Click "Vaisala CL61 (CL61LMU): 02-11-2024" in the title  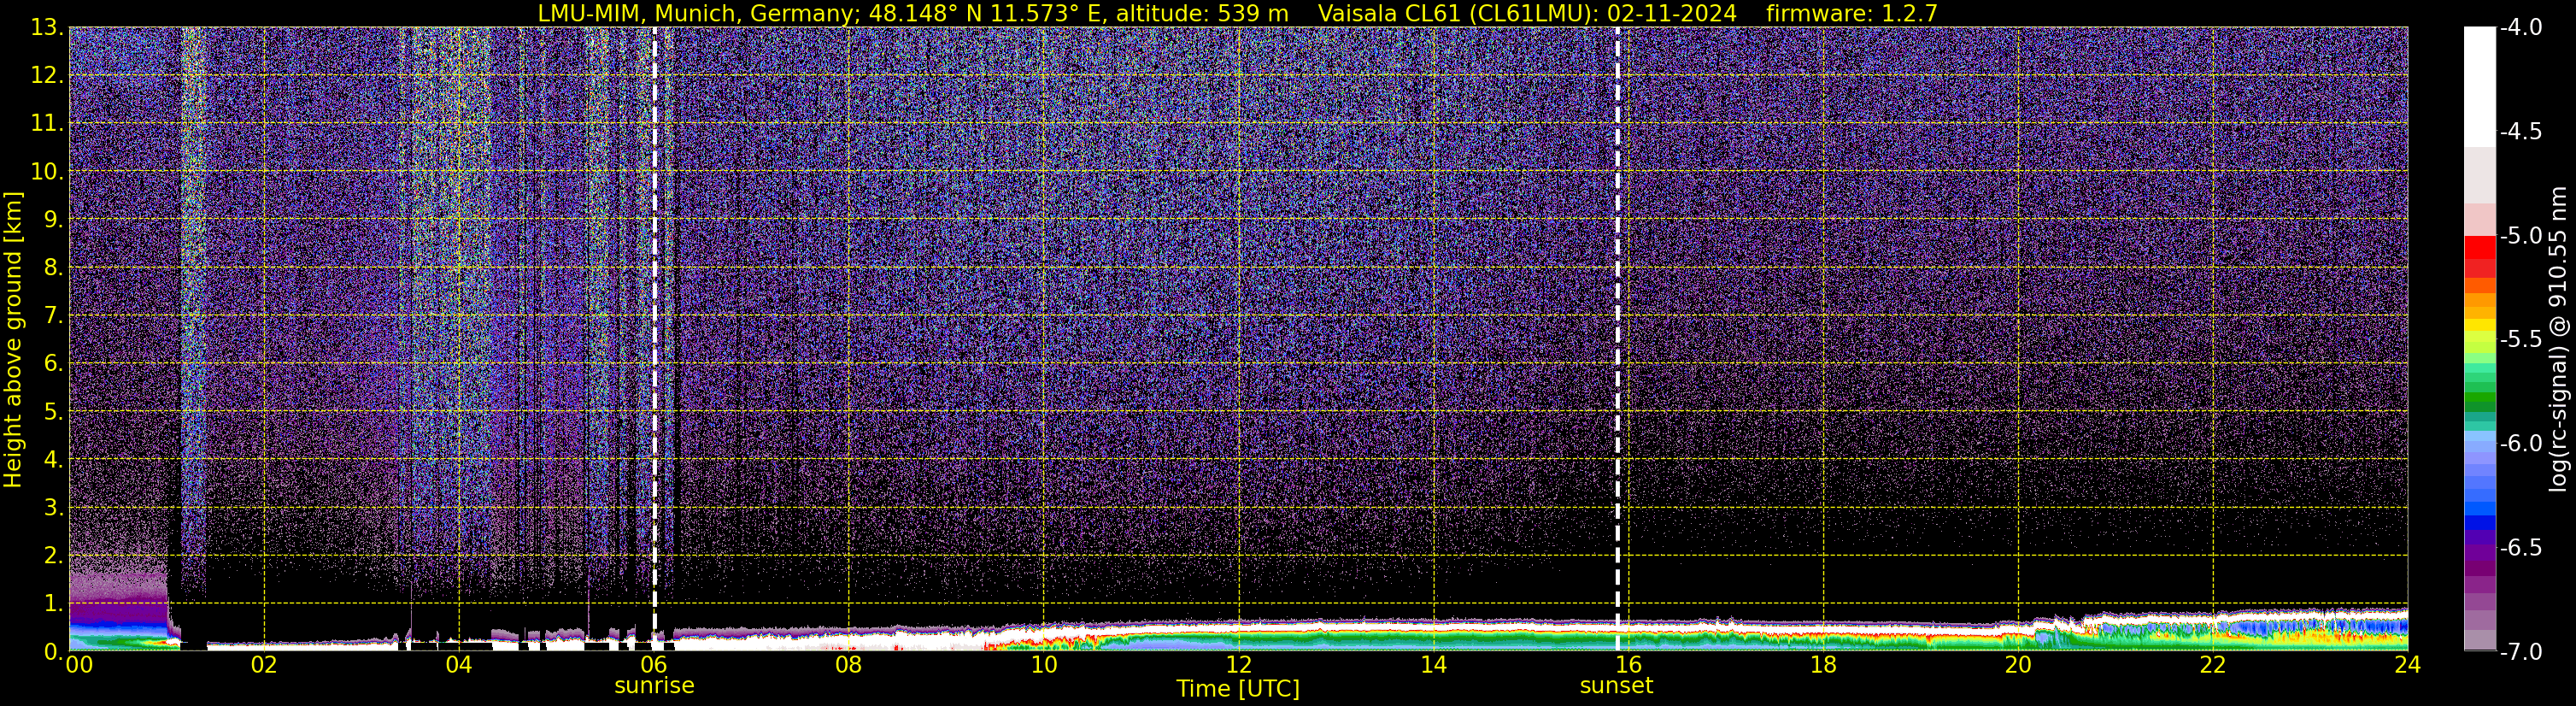click(1527, 13)
